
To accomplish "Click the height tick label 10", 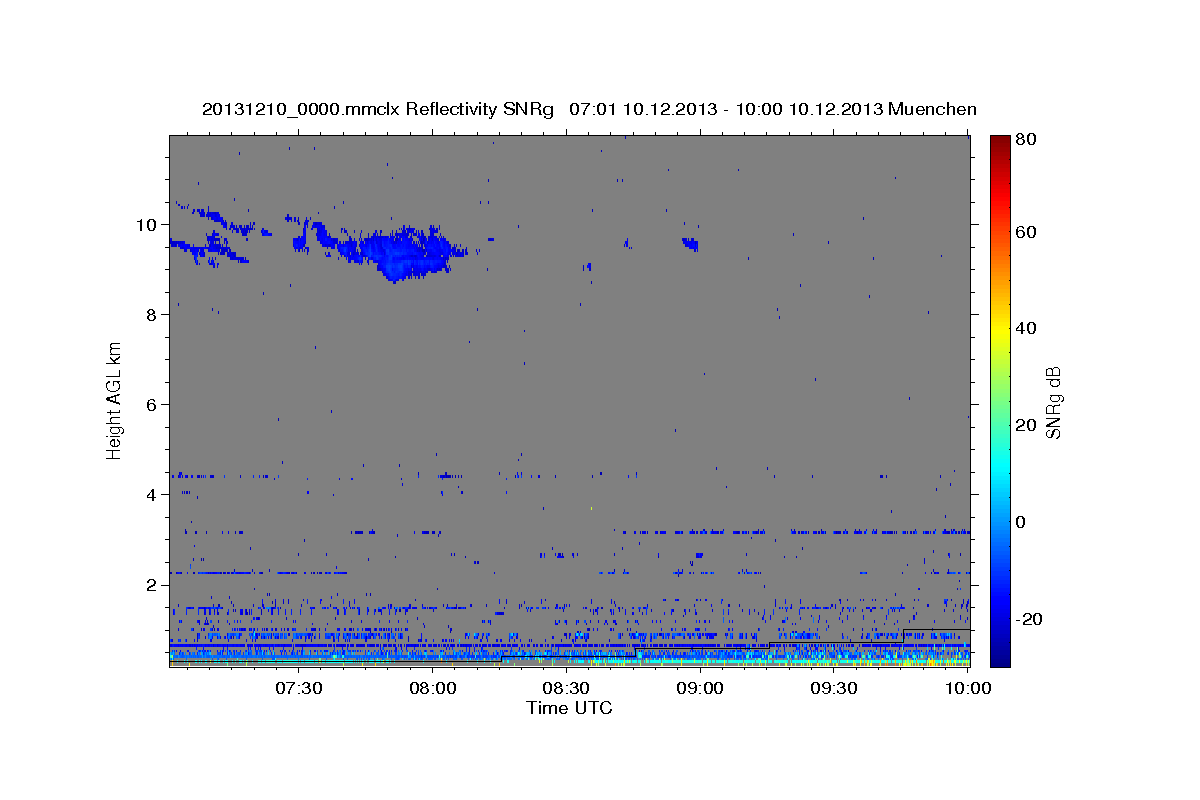I will [x=146, y=224].
